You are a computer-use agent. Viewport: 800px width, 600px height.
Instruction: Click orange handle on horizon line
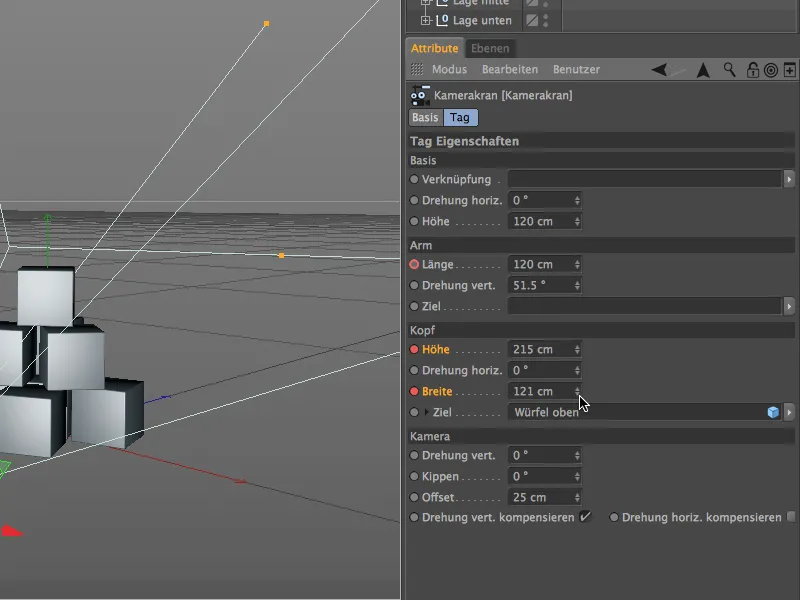click(281, 255)
